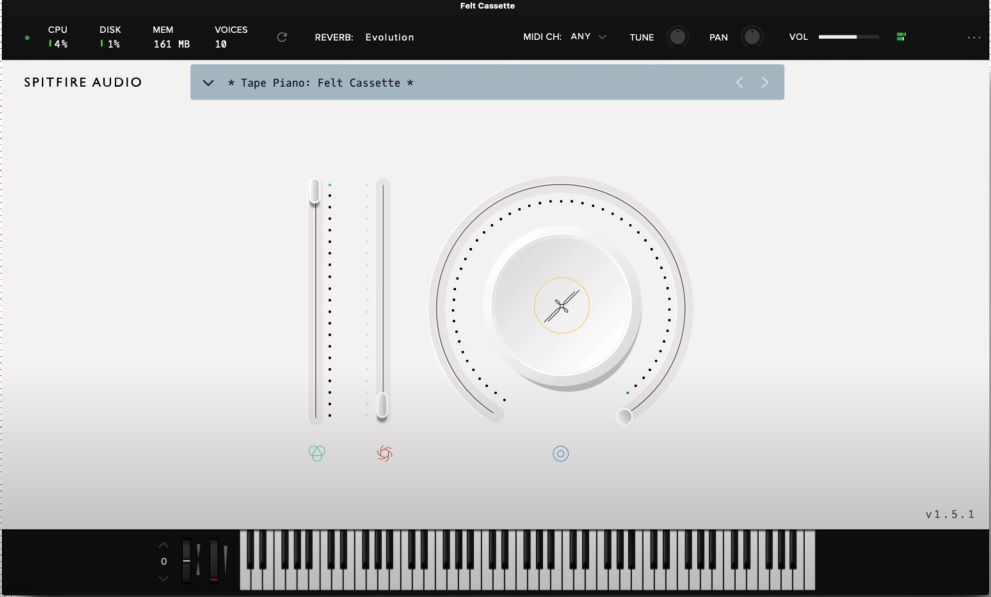Click the REVERB: label
The width and height of the screenshot is (991, 597).
(x=334, y=37)
